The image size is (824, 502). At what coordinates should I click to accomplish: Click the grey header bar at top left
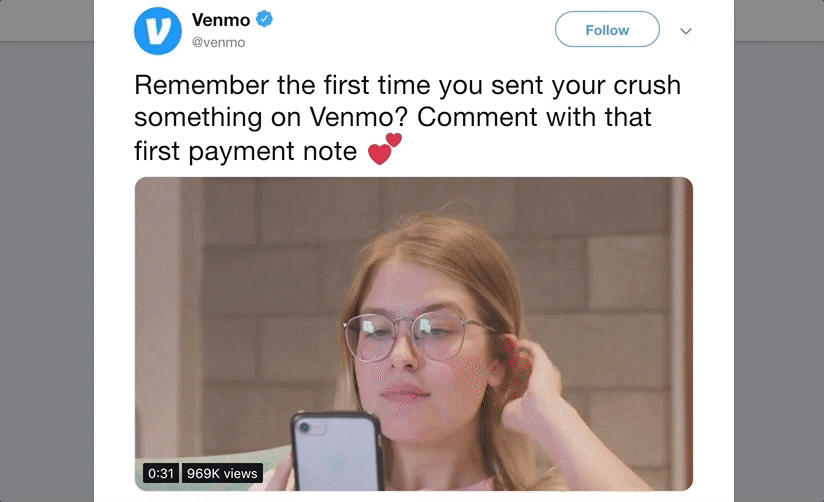(x=47, y=21)
